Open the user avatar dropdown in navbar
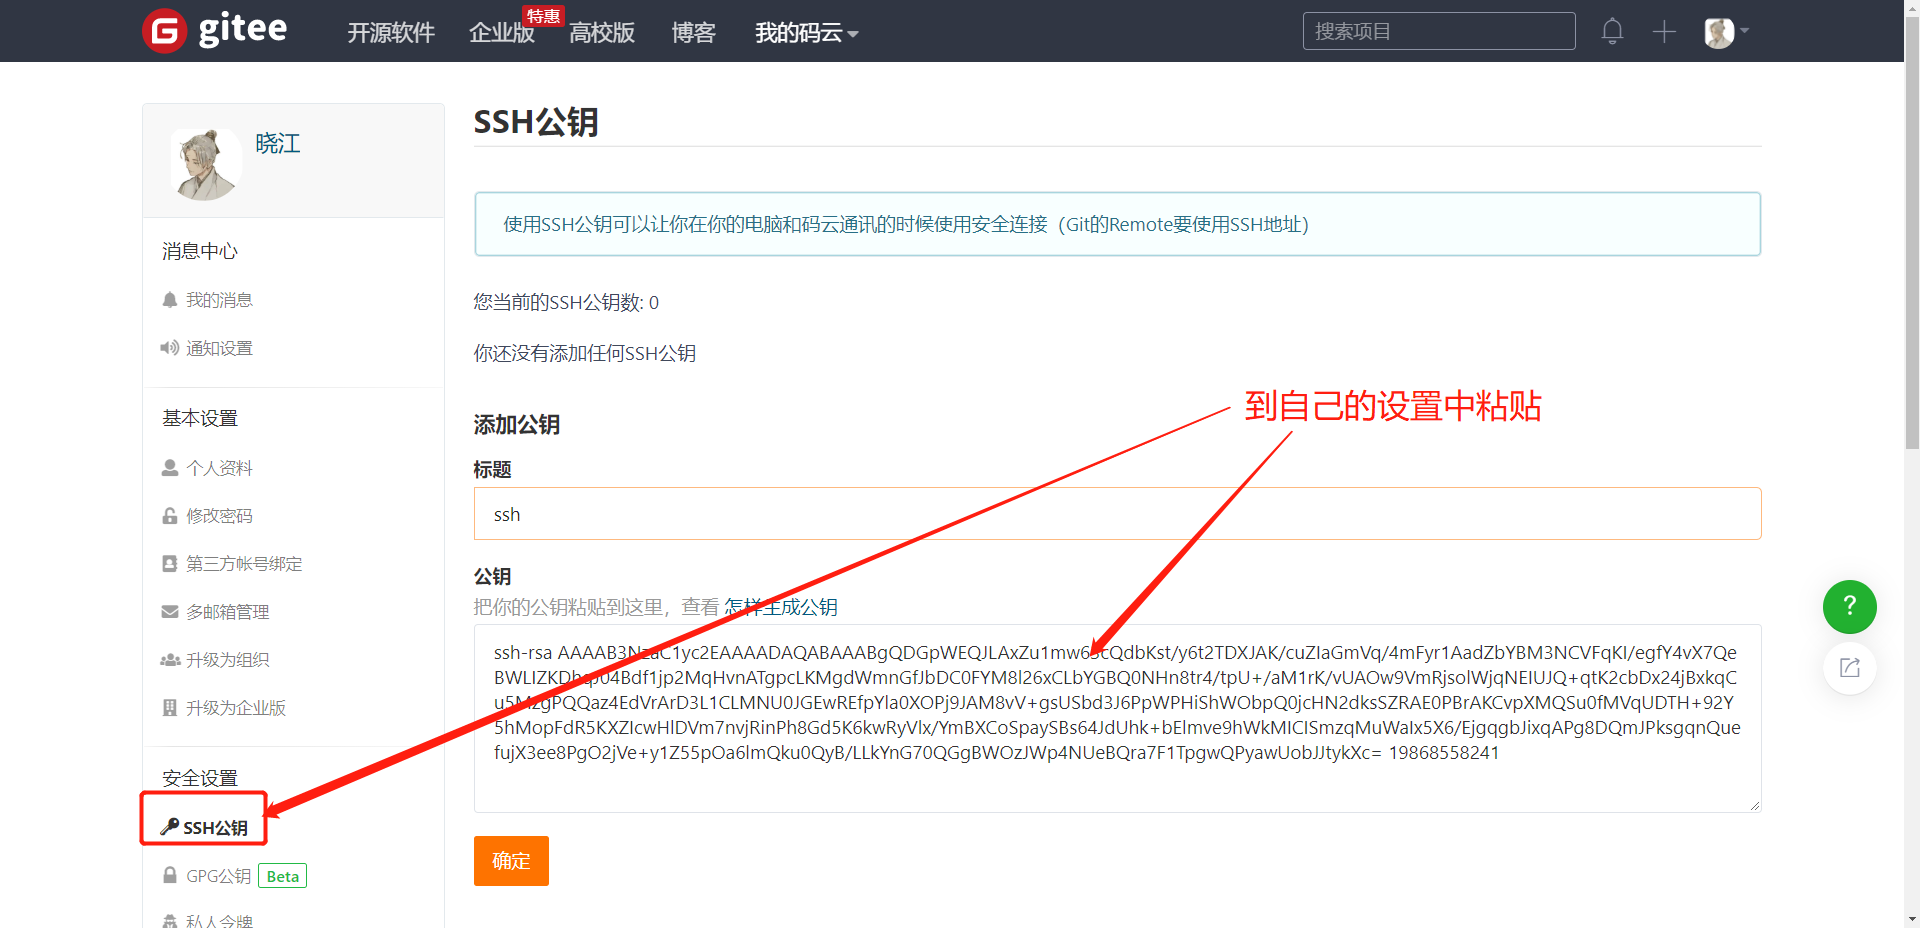This screenshot has width=1920, height=928. tap(1726, 32)
